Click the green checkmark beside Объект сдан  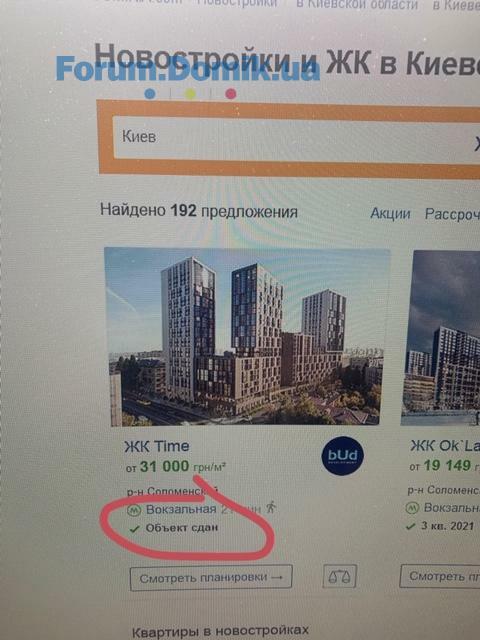point(134,529)
